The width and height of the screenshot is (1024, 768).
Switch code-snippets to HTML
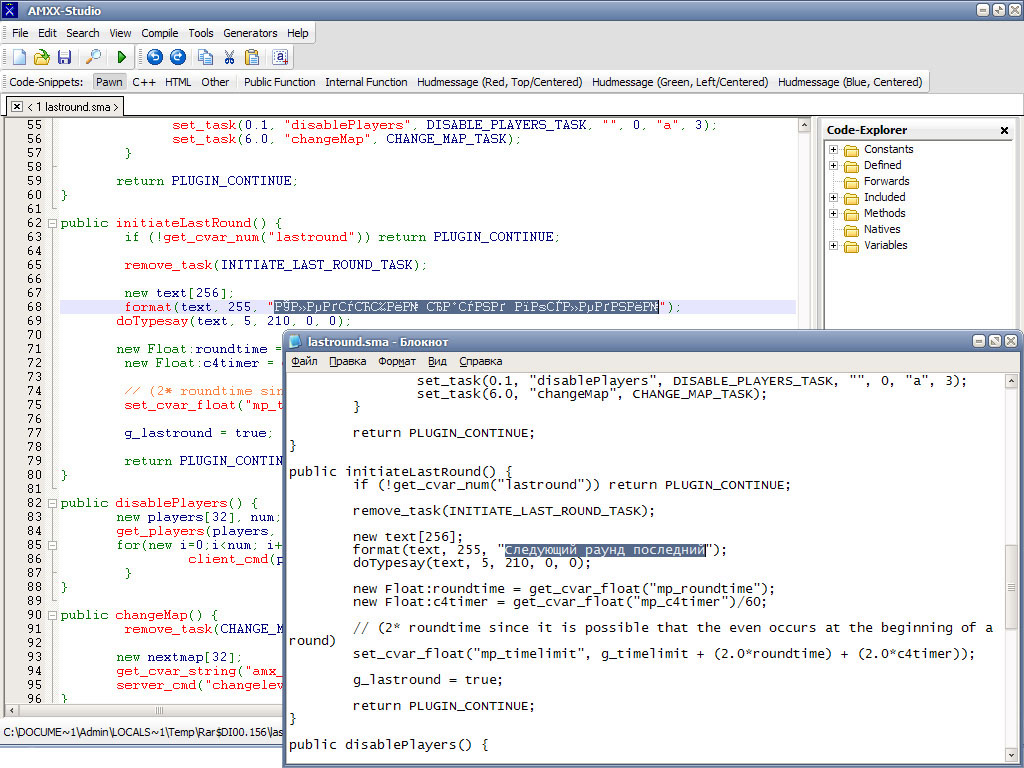tap(178, 82)
